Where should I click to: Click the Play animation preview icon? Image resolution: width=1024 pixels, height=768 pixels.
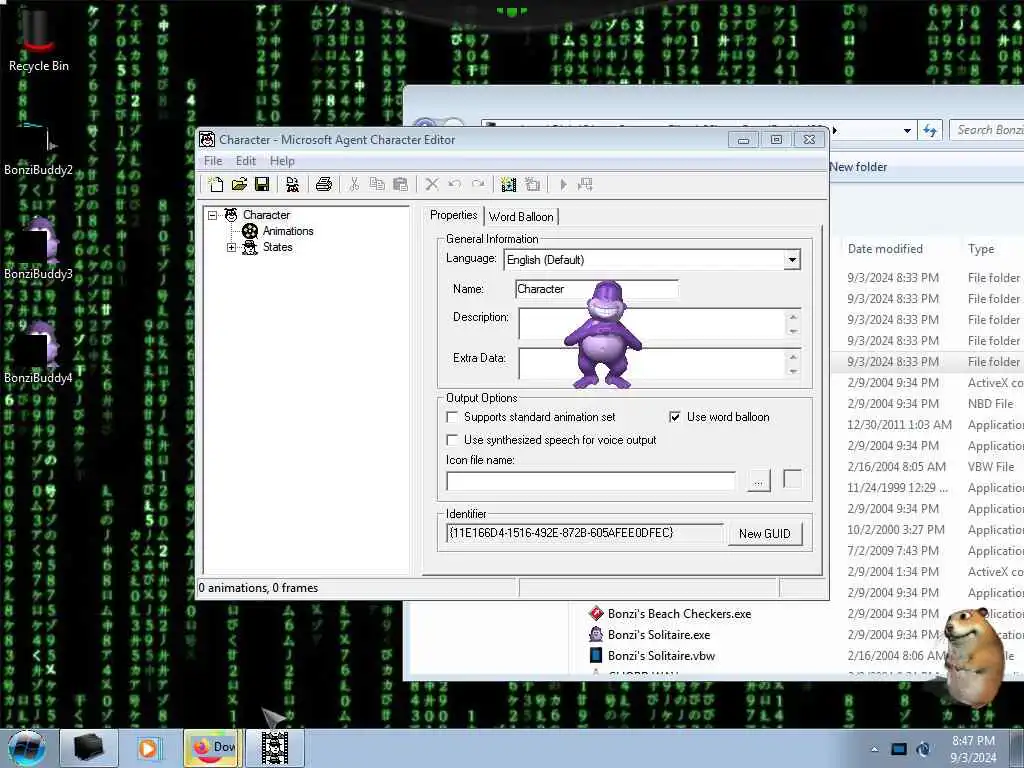(x=563, y=185)
